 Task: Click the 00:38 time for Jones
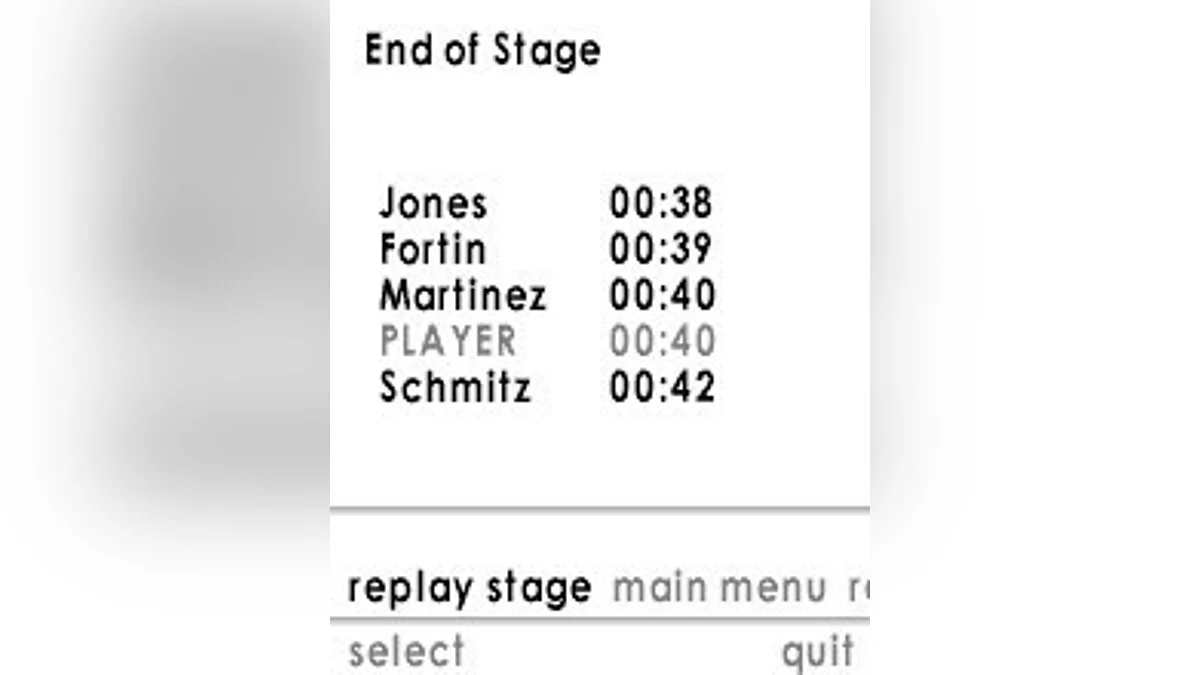(661, 204)
